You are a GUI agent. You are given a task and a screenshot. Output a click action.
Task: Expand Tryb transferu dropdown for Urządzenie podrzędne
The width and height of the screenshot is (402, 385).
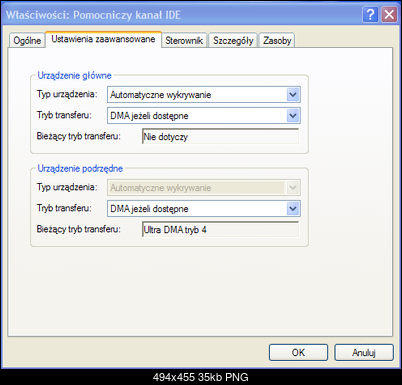(293, 209)
